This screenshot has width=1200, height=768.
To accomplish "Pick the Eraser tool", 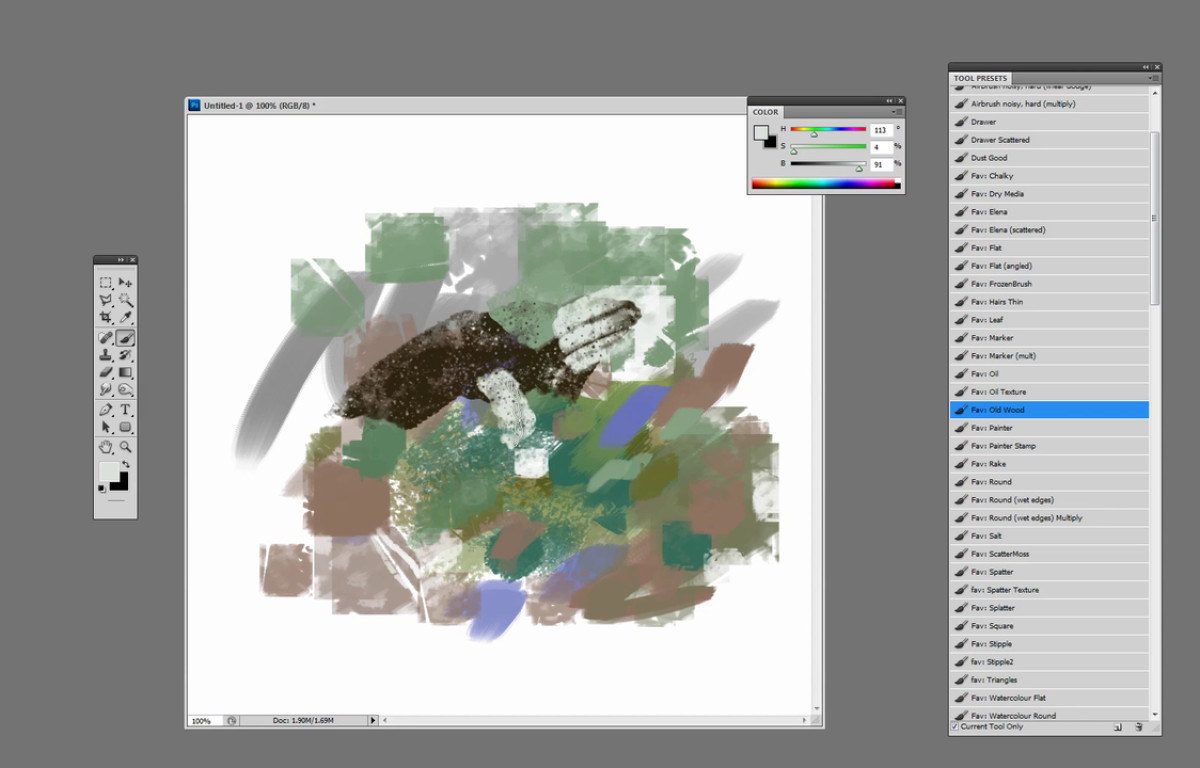I will click(x=105, y=372).
